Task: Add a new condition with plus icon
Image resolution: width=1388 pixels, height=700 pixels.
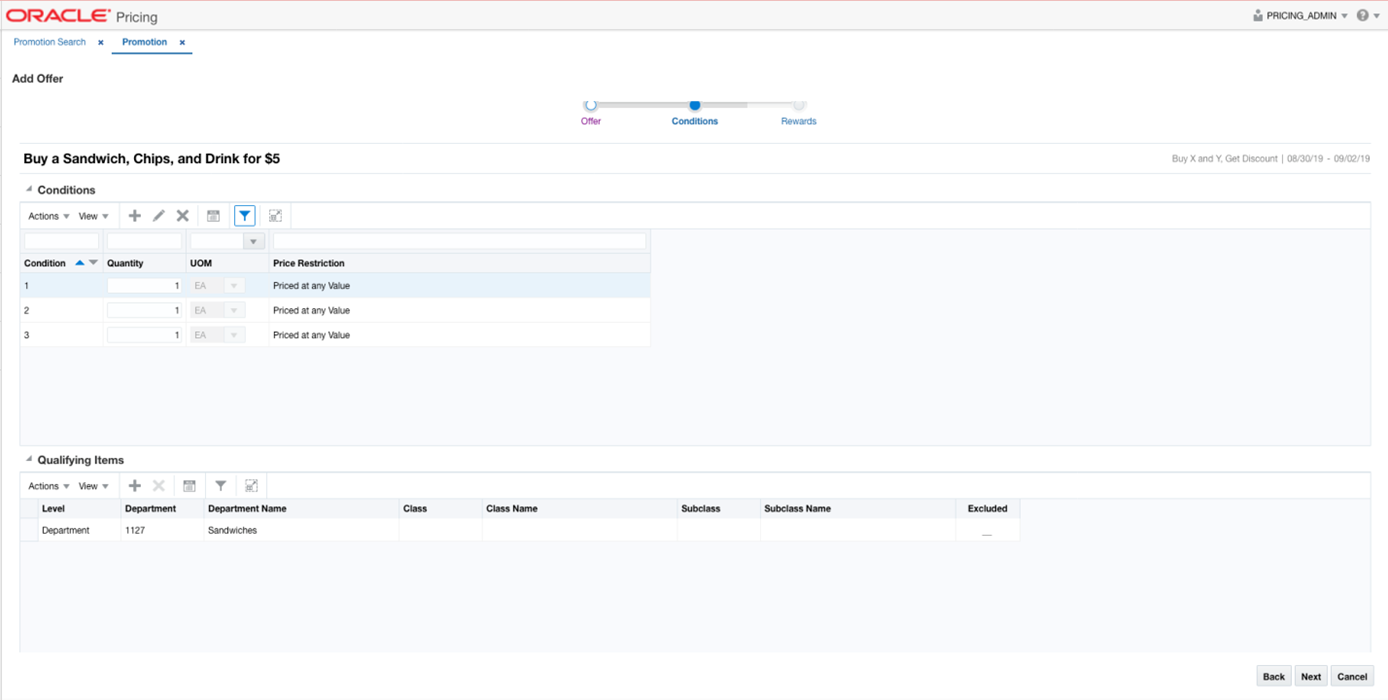Action: (134, 216)
